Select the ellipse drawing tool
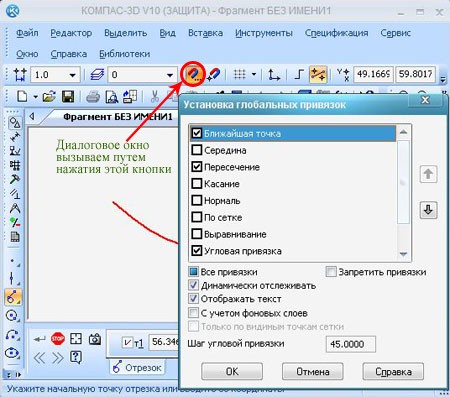This screenshot has width=450, height=397. (13, 353)
